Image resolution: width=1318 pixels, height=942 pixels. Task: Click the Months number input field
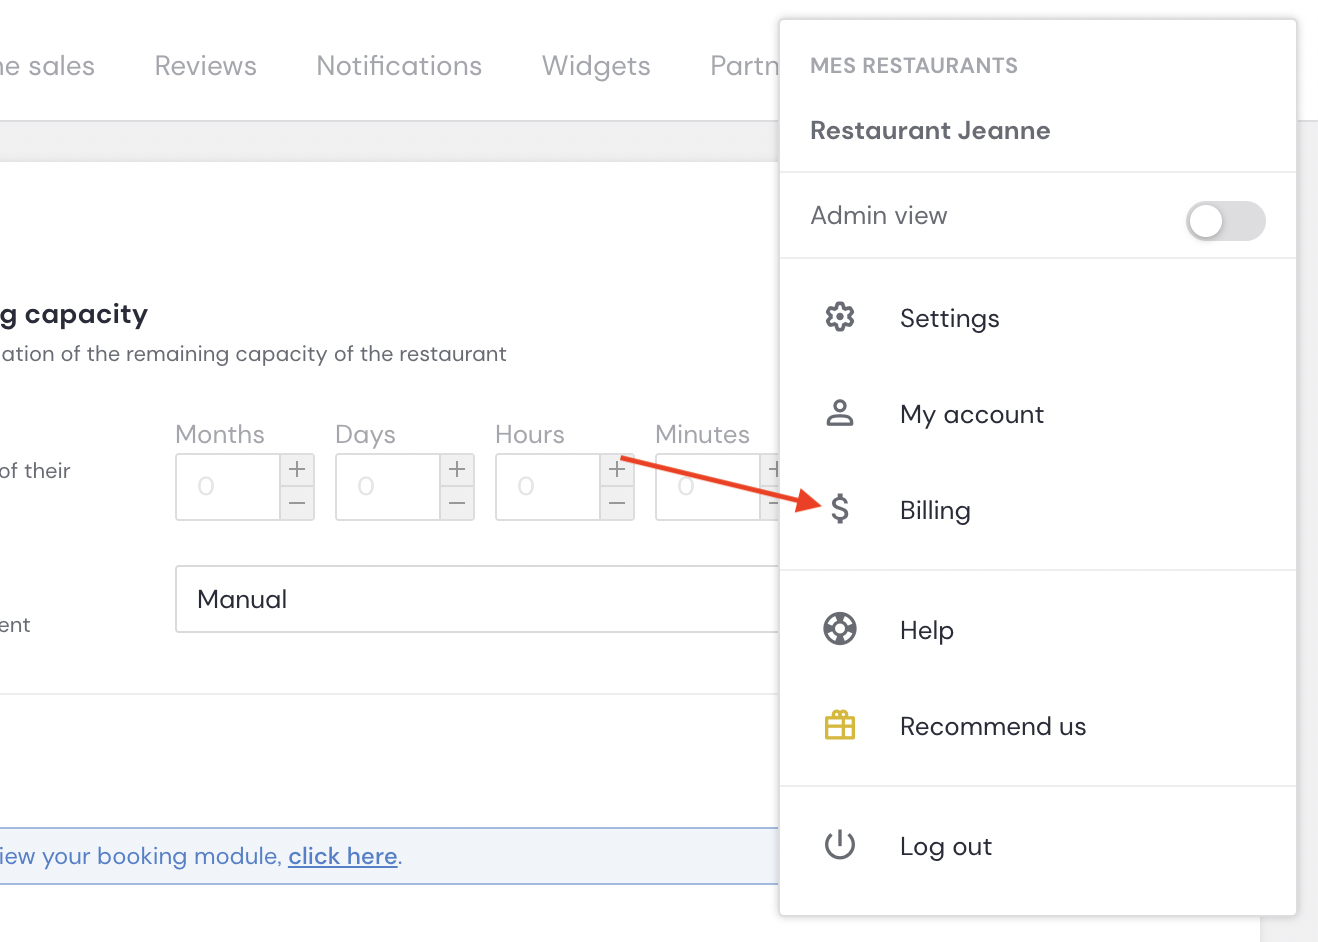227,487
